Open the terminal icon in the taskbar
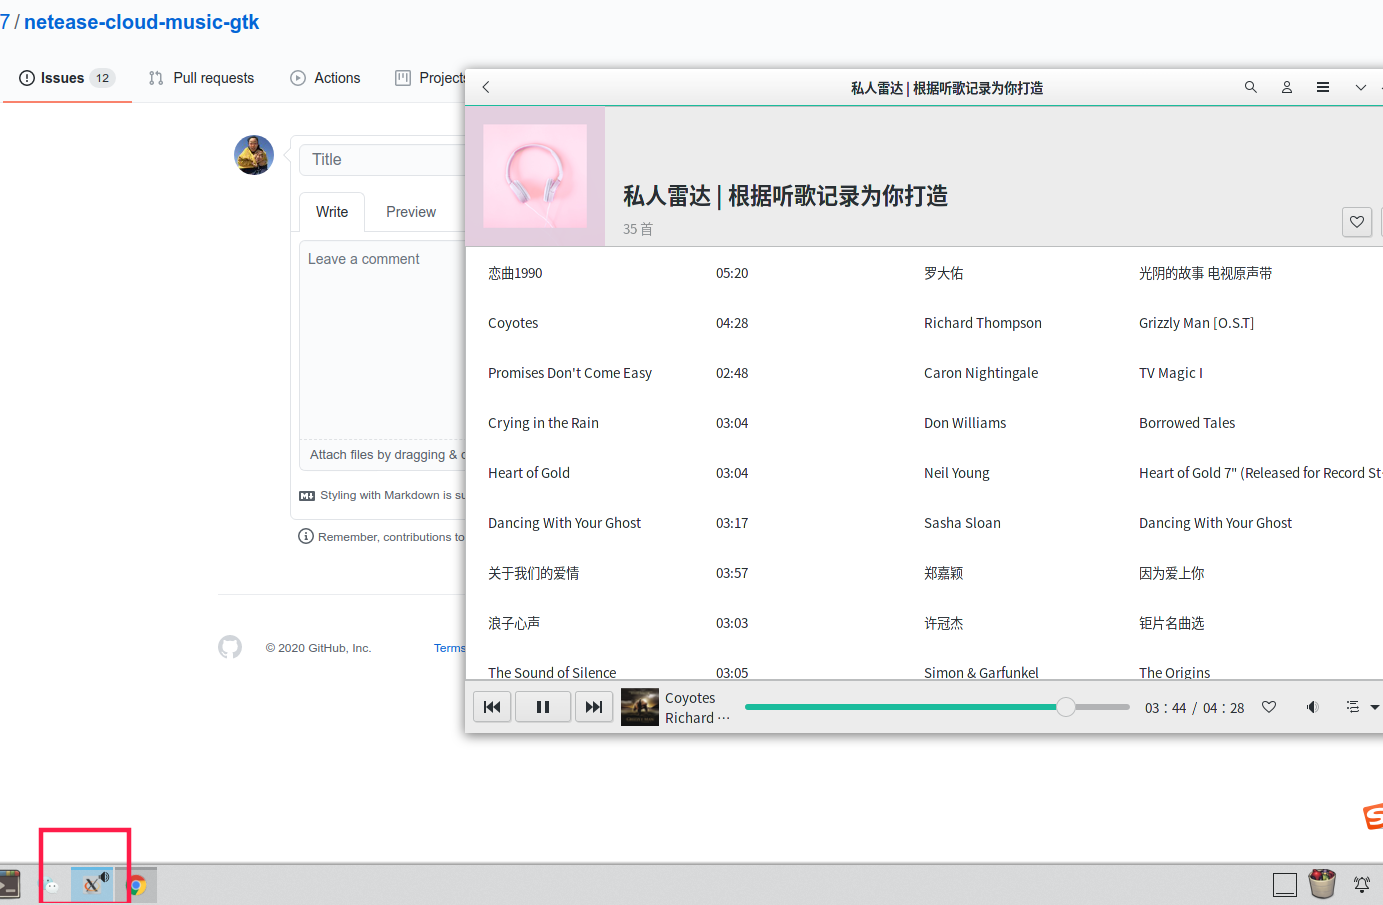The image size is (1383, 905). coord(8,884)
